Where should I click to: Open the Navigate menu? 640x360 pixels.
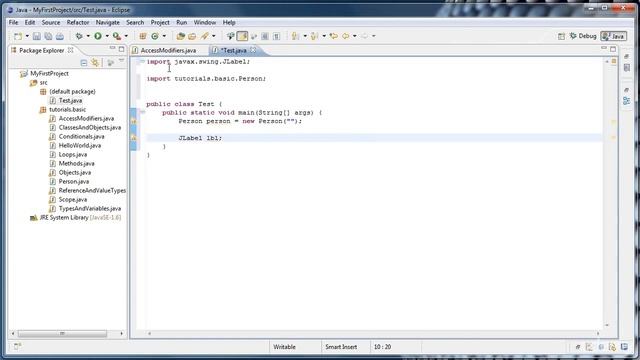(108, 22)
